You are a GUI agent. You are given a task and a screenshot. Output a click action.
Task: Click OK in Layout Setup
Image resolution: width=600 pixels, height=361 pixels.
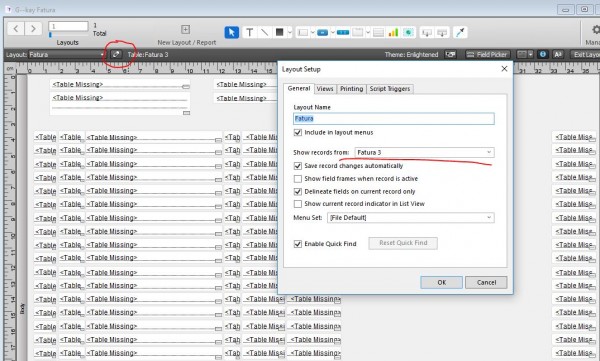pyautogui.click(x=442, y=283)
